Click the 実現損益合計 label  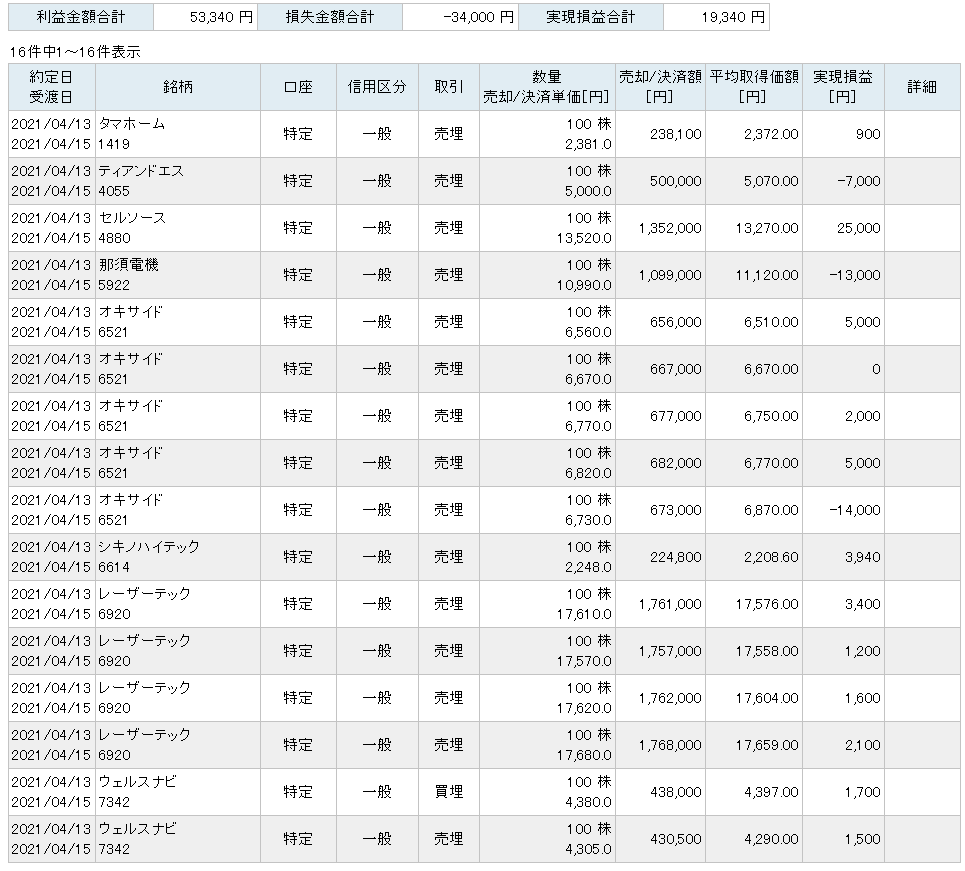pos(591,17)
